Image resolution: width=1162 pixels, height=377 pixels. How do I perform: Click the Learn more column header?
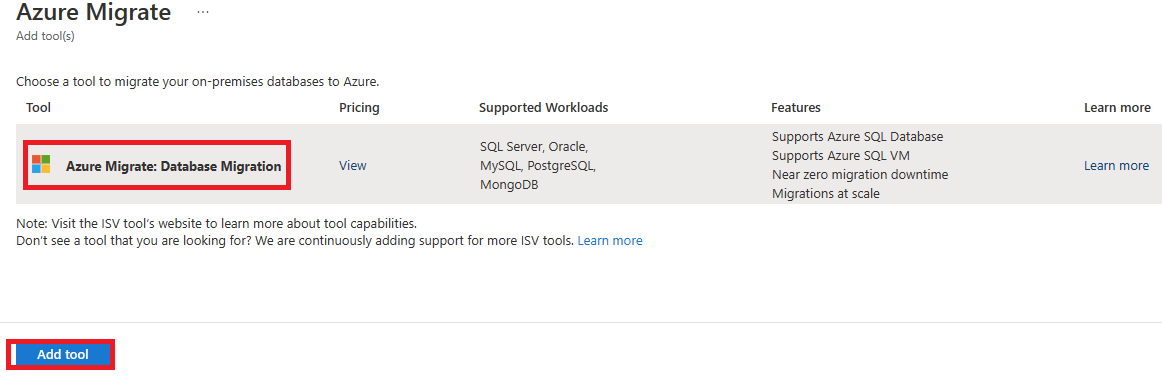coord(1117,107)
